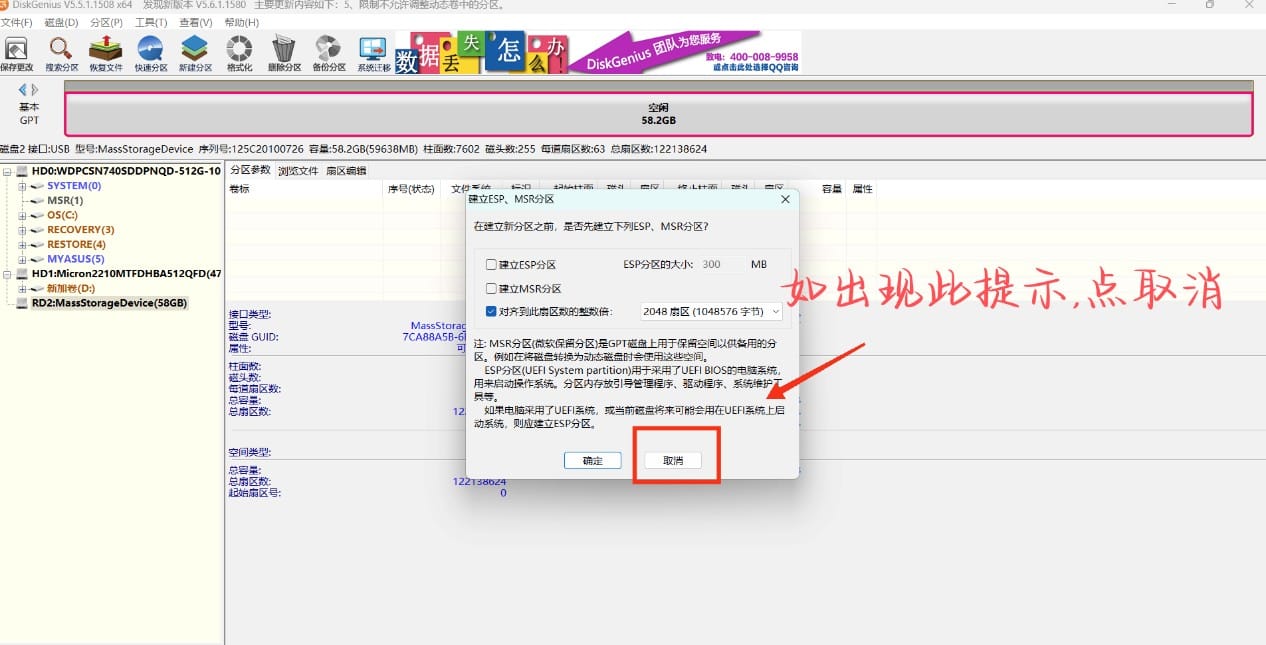Select the 58.2GB 空闲 disk space bar
The image size is (1266, 645).
[x=657, y=114]
